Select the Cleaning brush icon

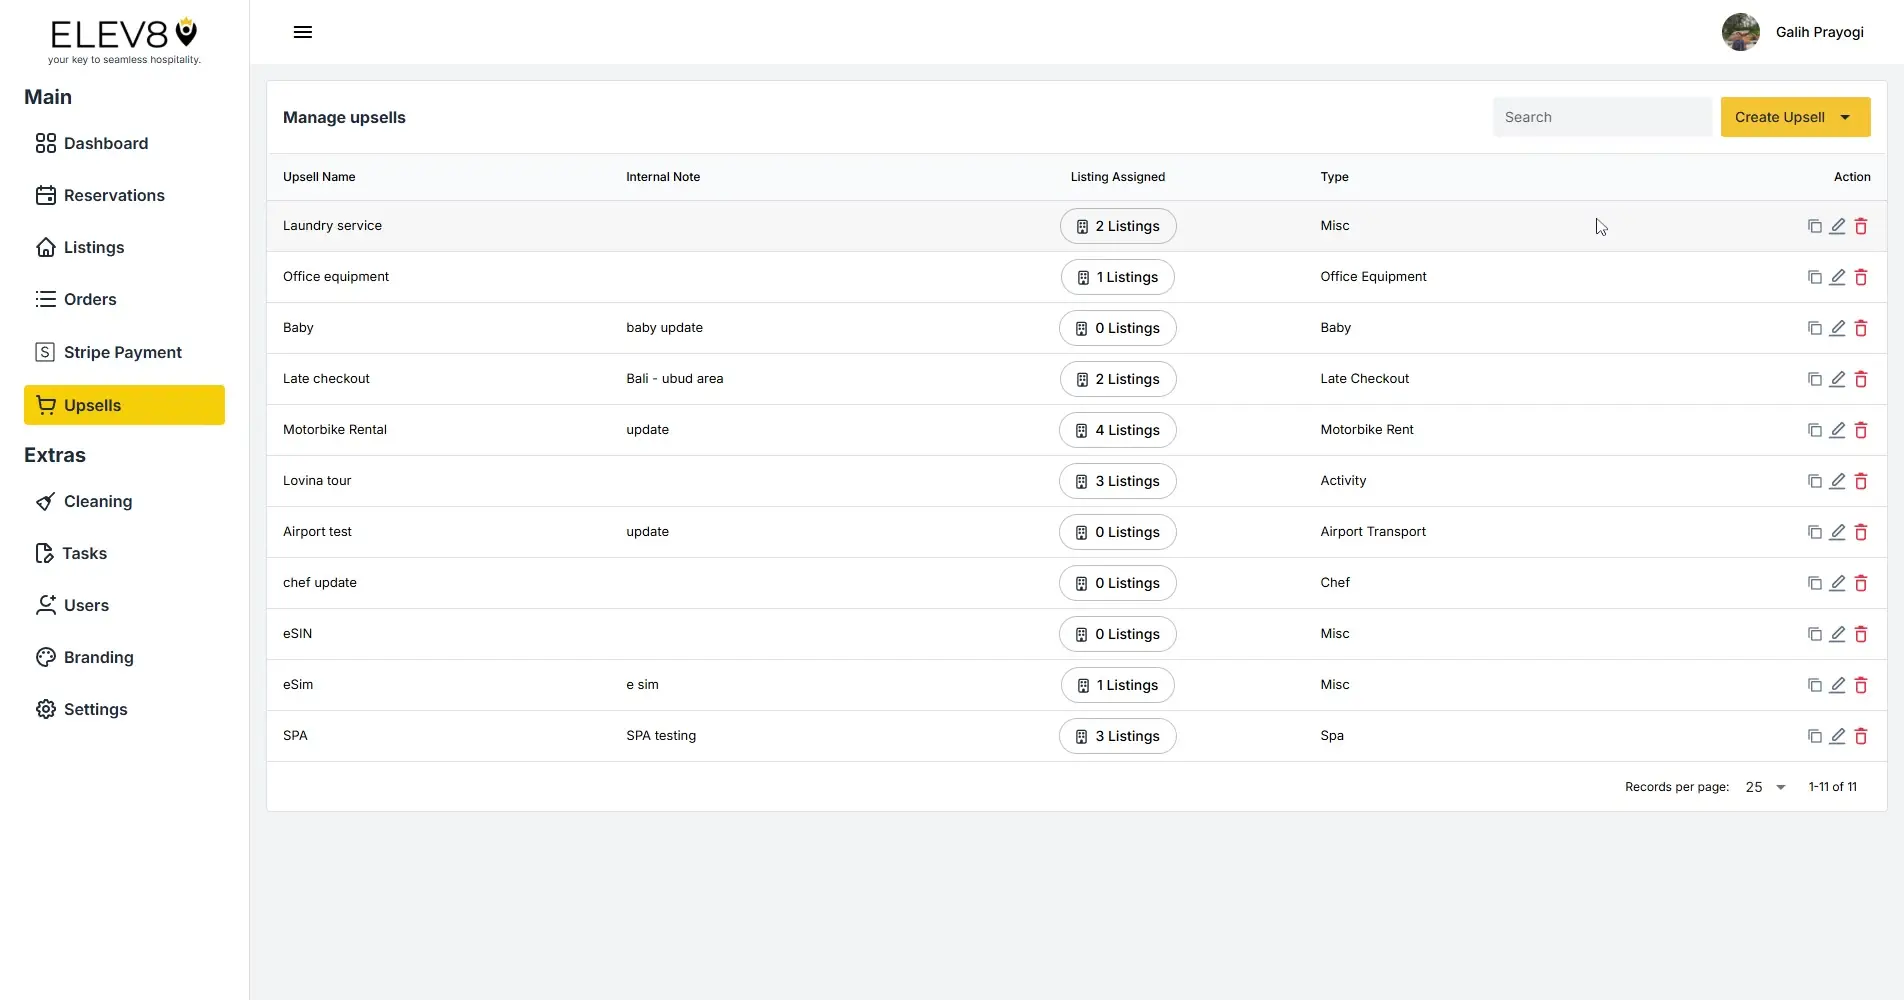(46, 501)
